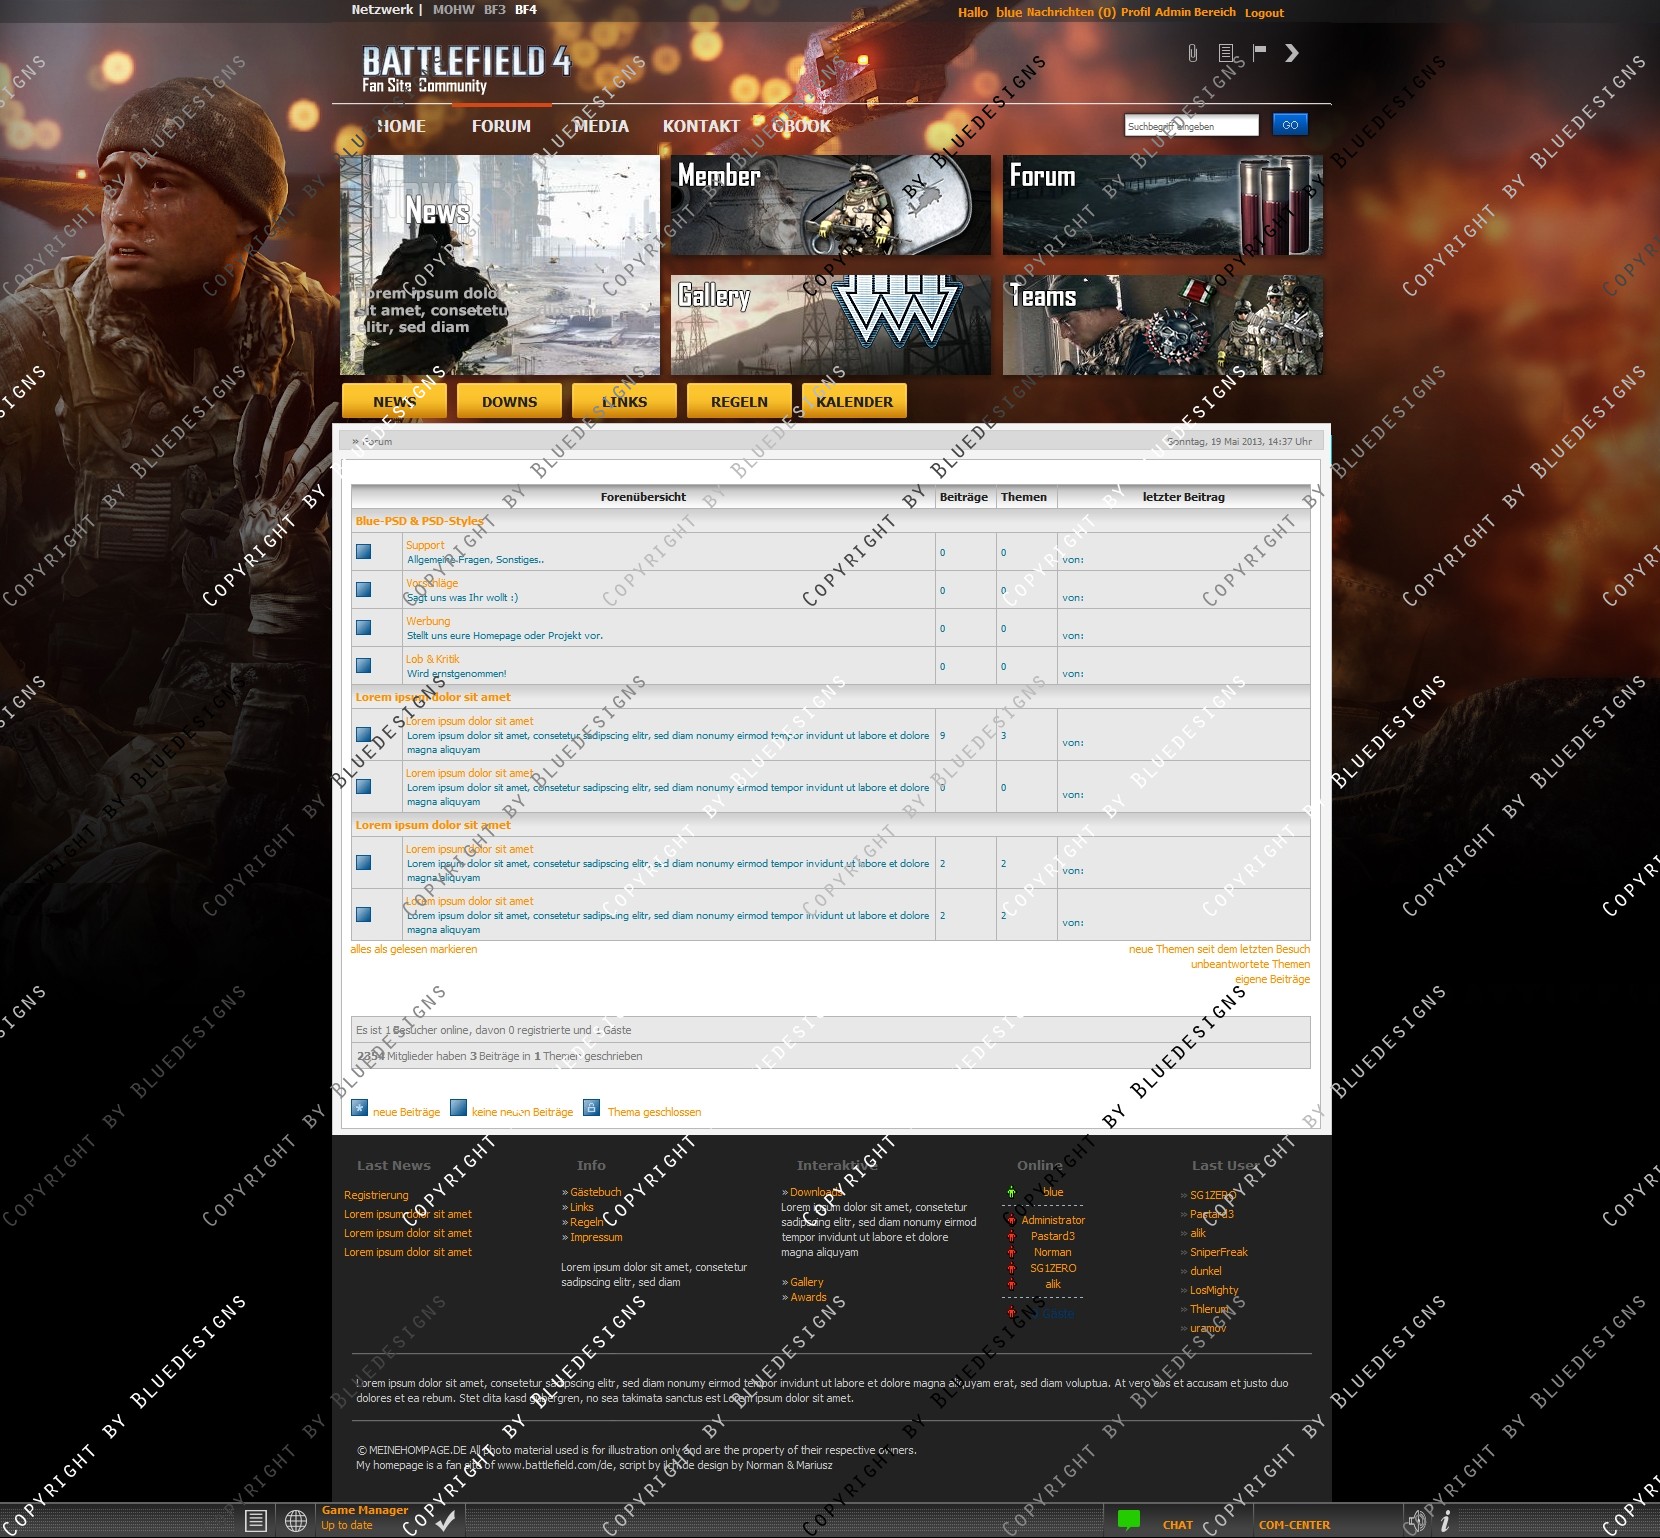
Task: Click the globe icon in the bottom bar
Action: click(296, 1521)
